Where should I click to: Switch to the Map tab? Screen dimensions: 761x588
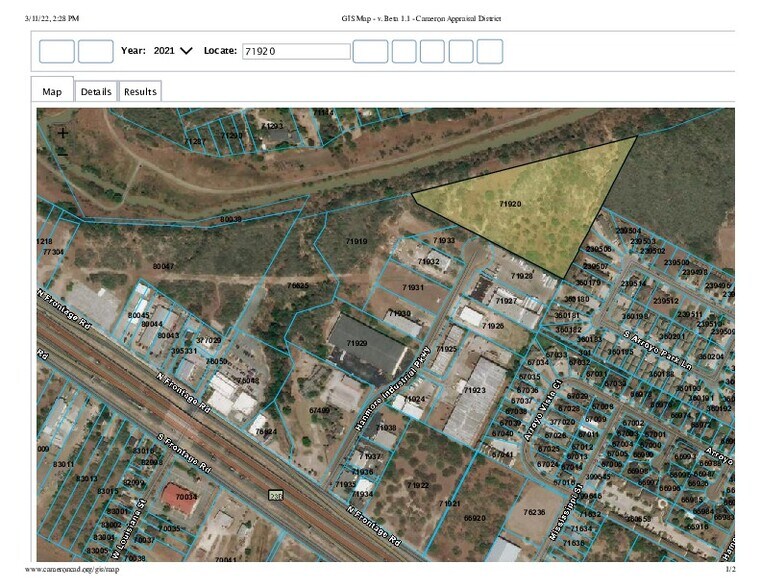[x=52, y=91]
